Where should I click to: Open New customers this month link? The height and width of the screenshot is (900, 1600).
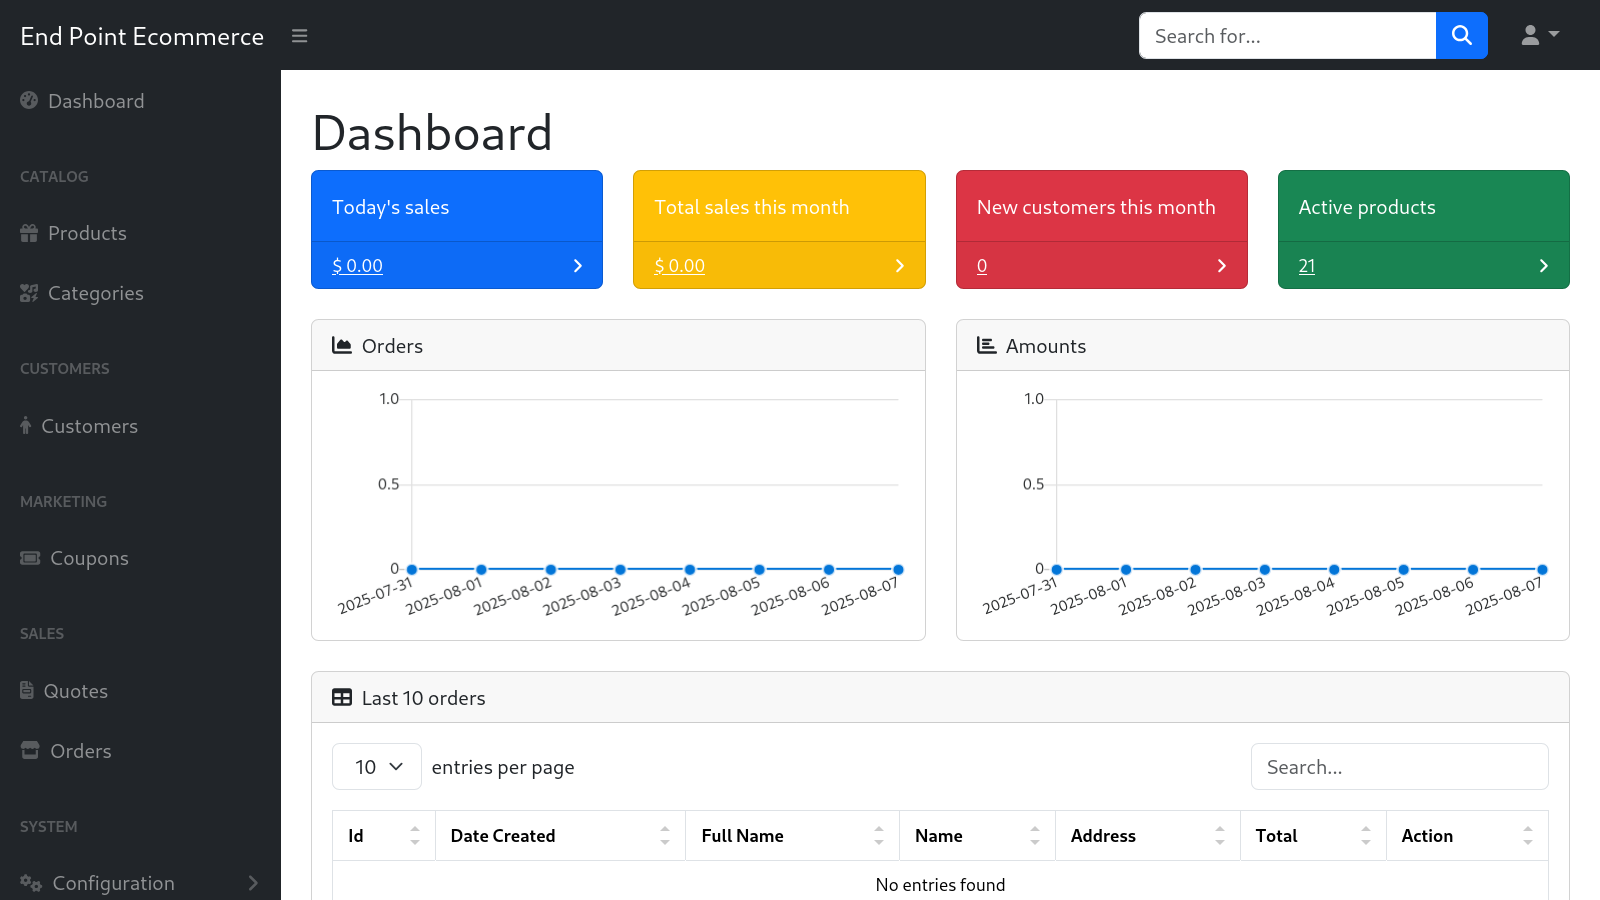point(981,265)
